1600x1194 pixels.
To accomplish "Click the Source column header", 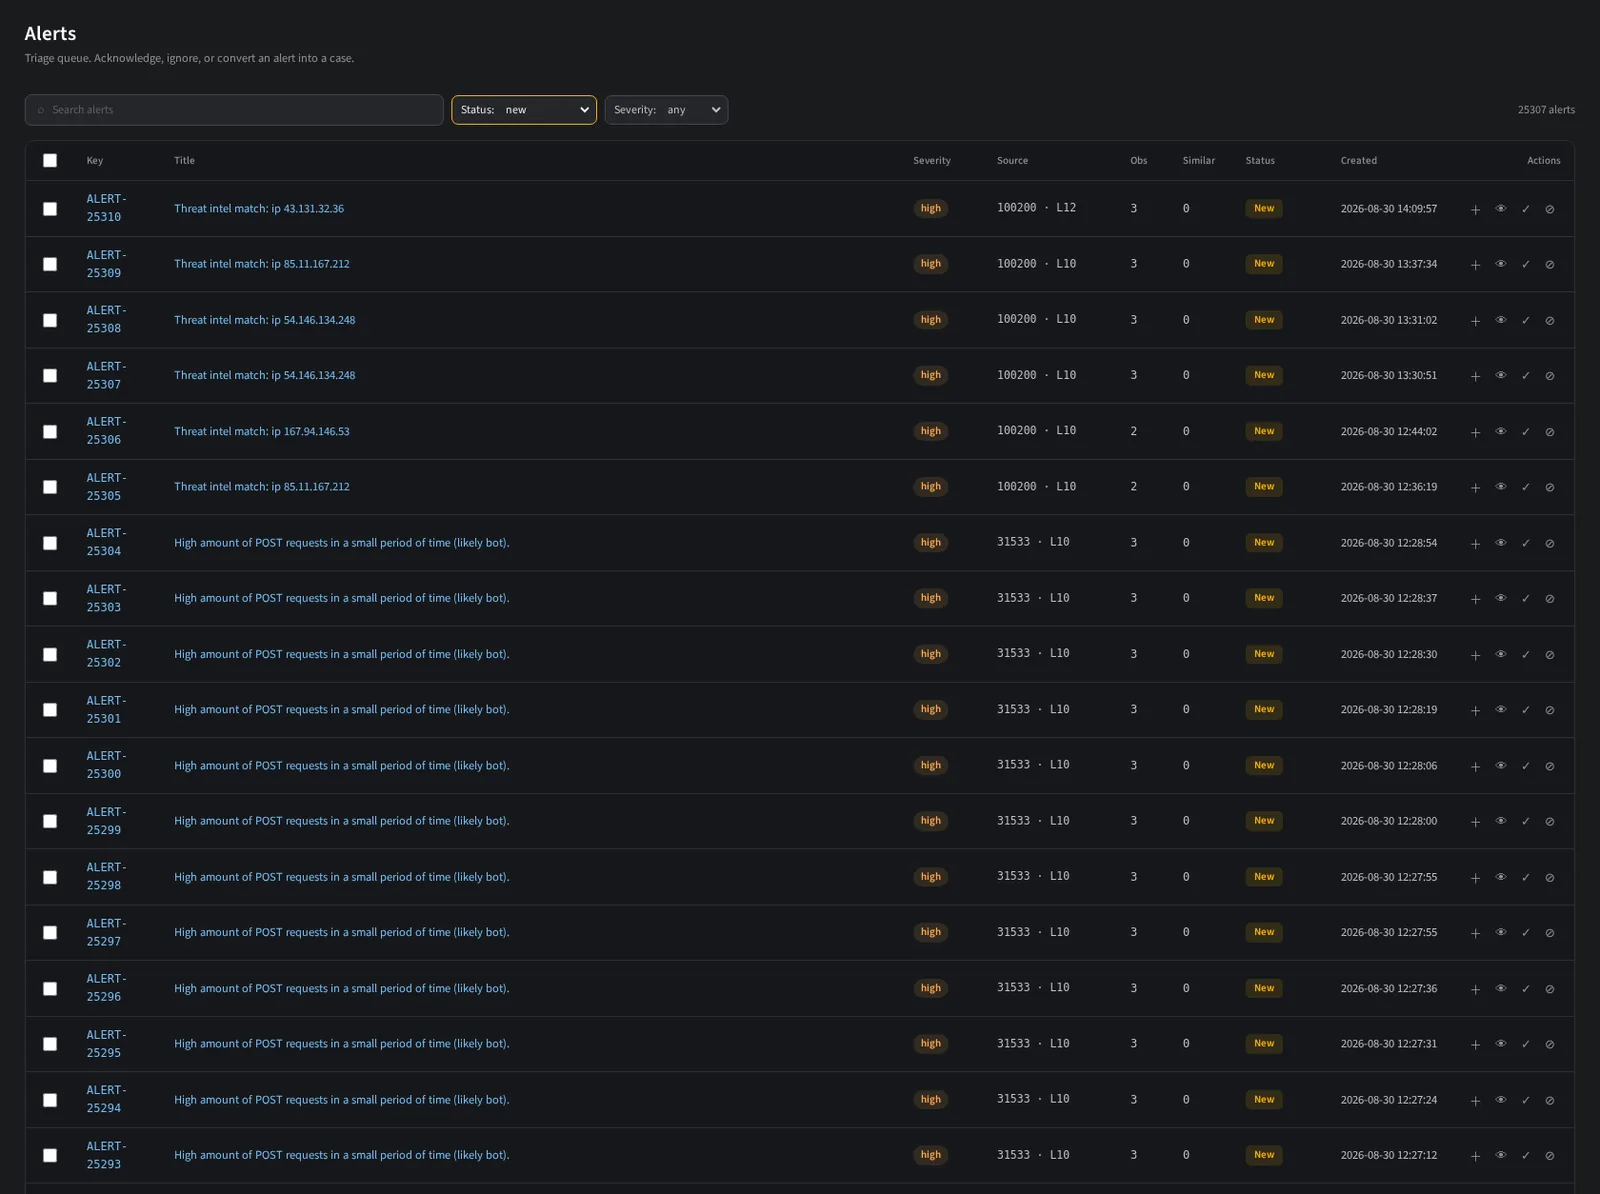I will (1012, 160).
